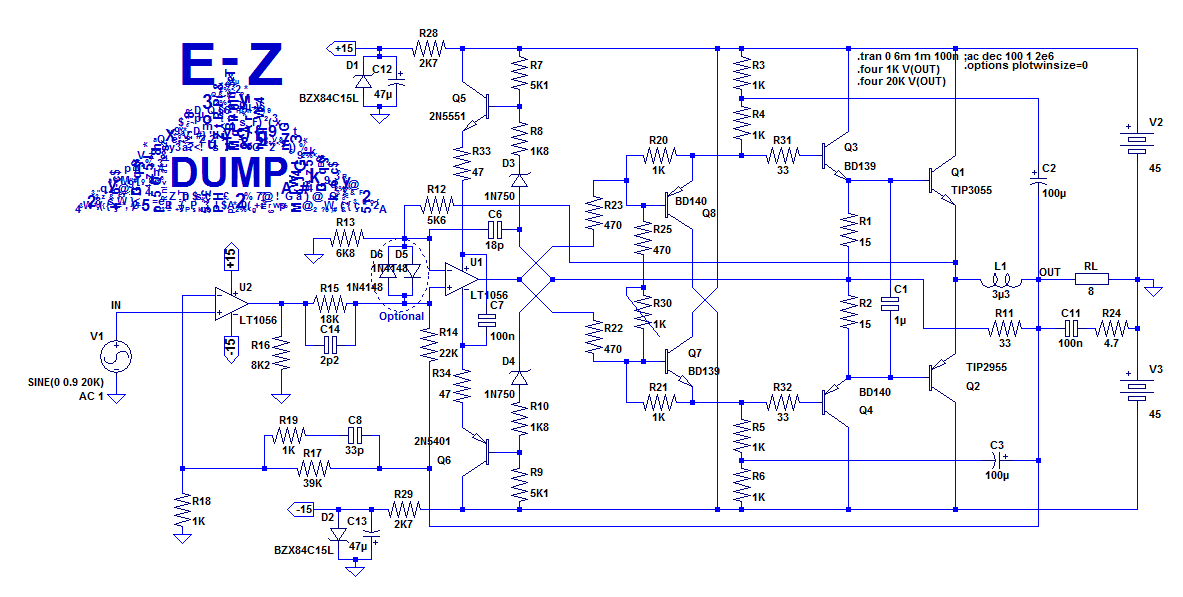Click the ground symbol below V1
The height and width of the screenshot is (597, 1183).
click(117, 397)
